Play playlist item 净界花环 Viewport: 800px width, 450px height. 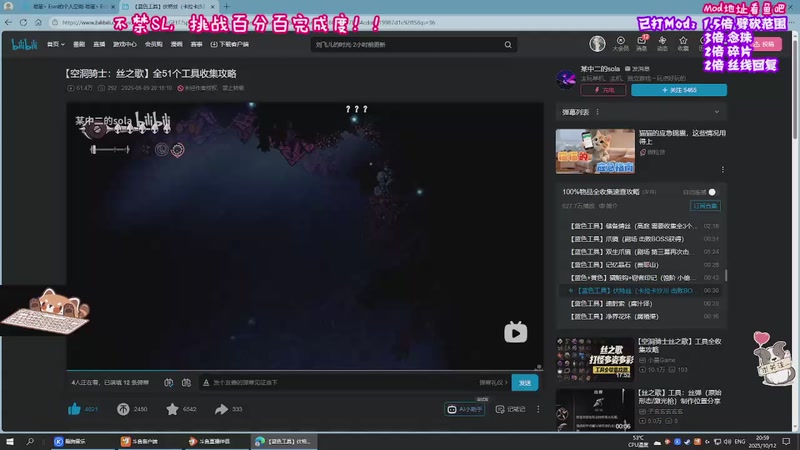[x=644, y=316]
